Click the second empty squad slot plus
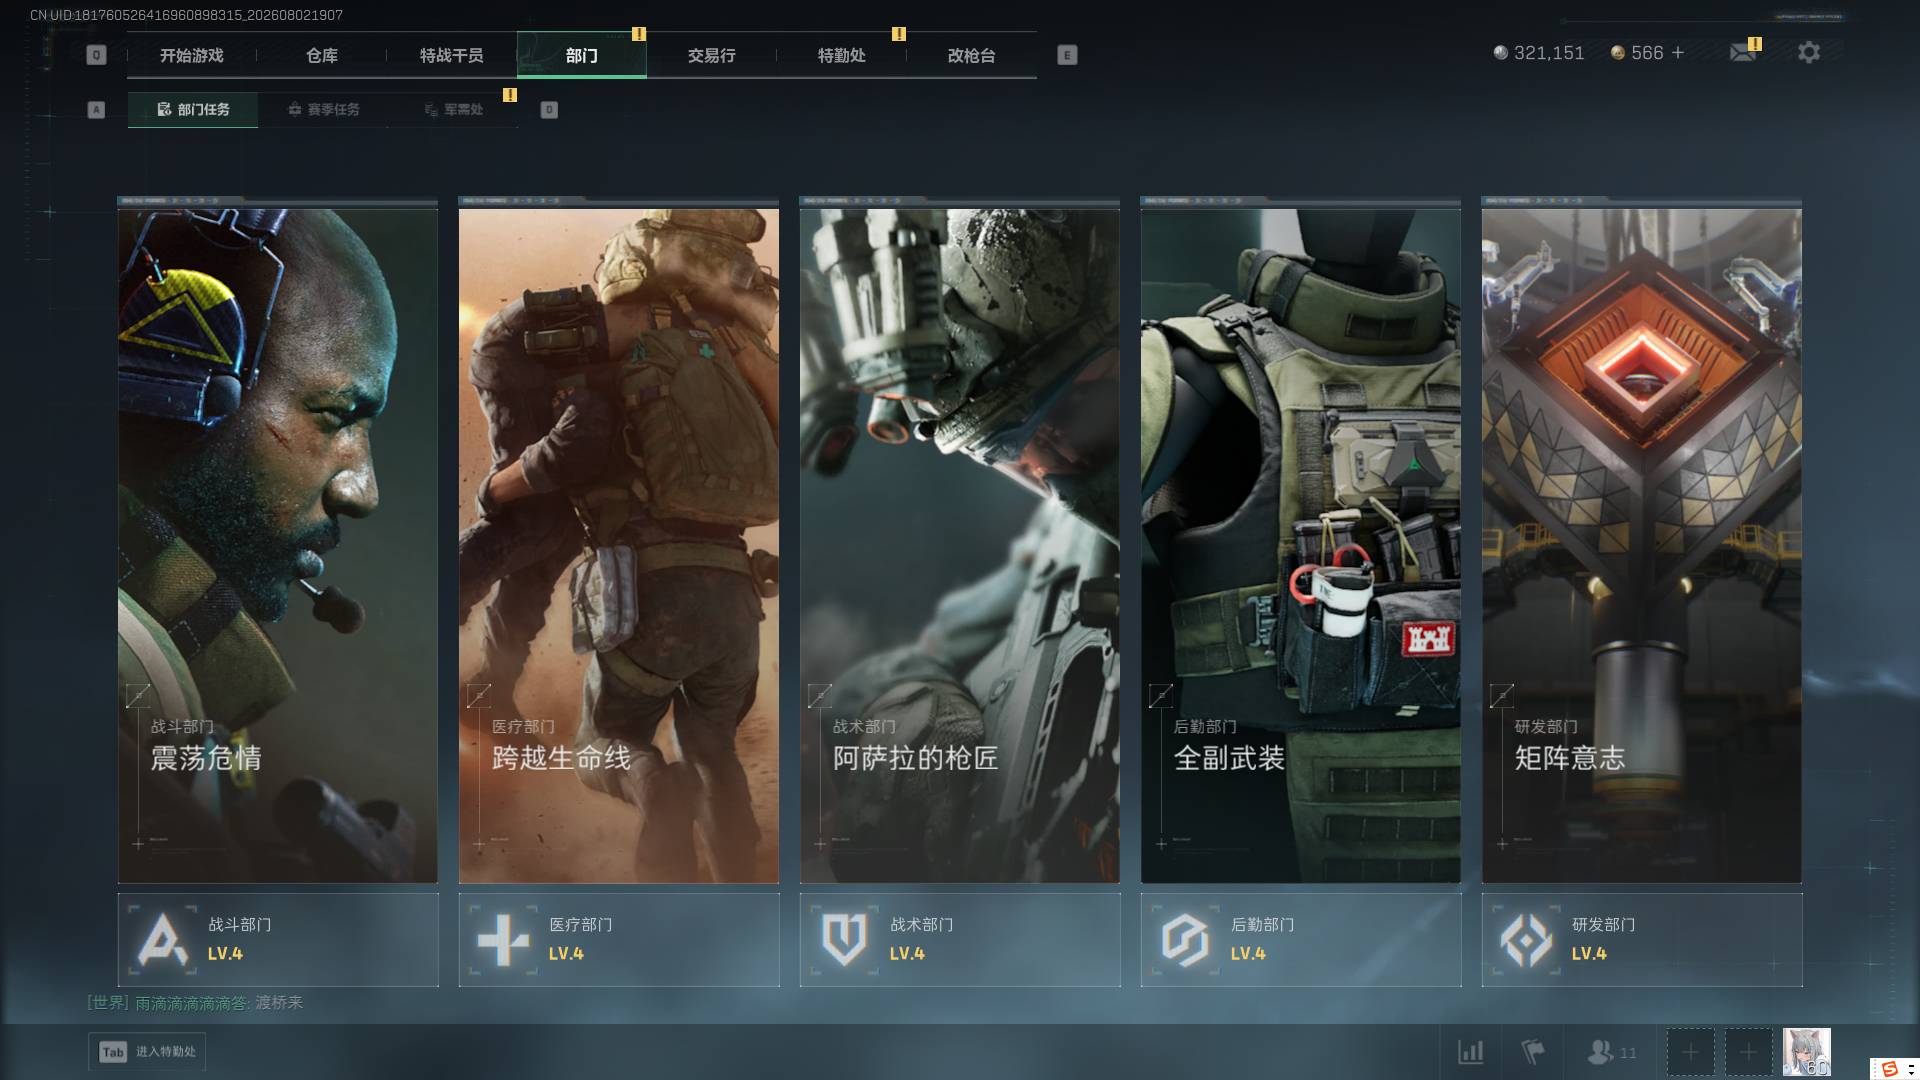Image resolution: width=1920 pixels, height=1080 pixels. tap(1748, 1052)
